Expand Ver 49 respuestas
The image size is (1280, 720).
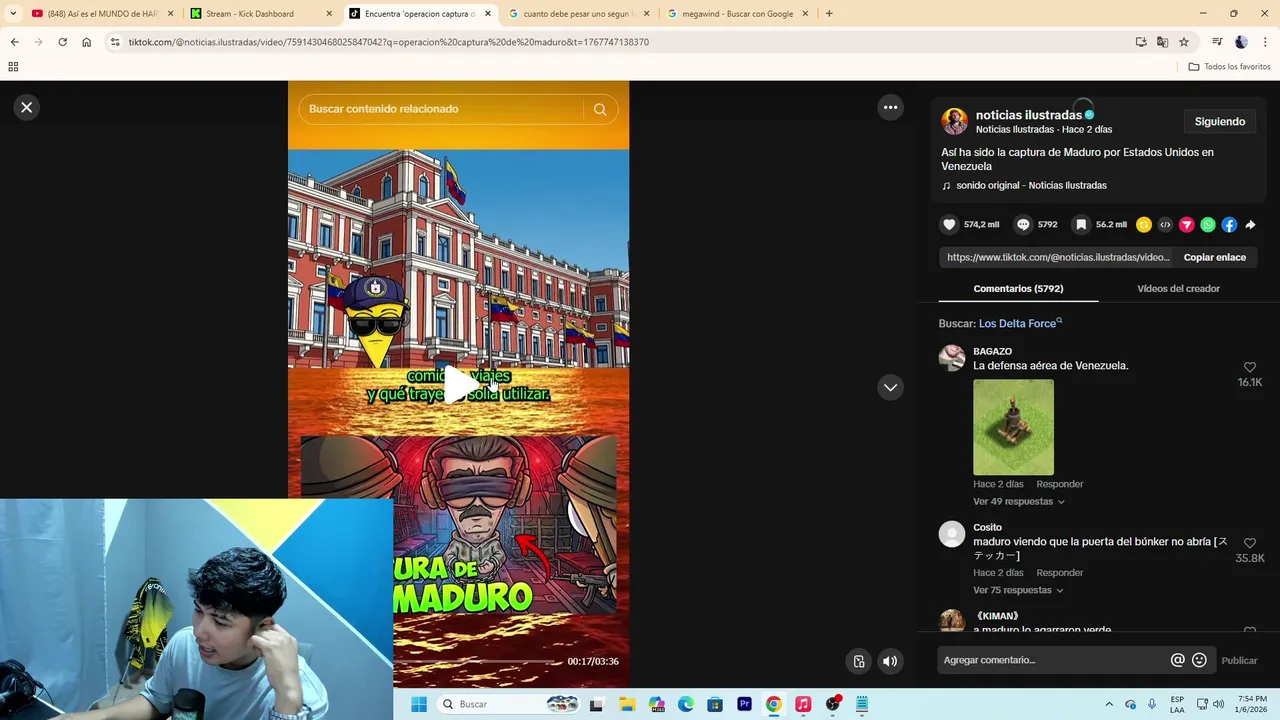tap(1018, 501)
